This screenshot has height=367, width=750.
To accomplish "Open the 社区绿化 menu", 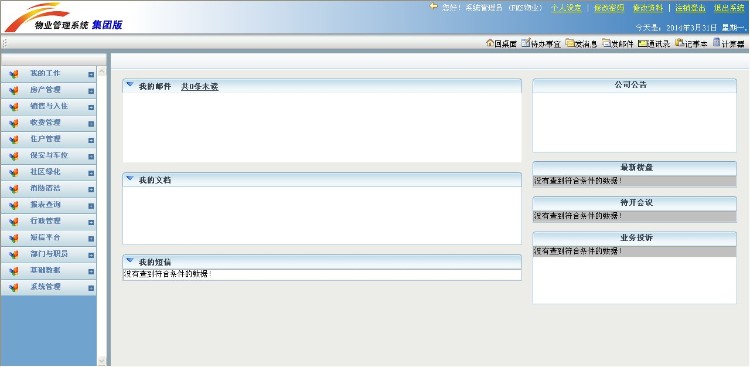I will [x=48, y=172].
